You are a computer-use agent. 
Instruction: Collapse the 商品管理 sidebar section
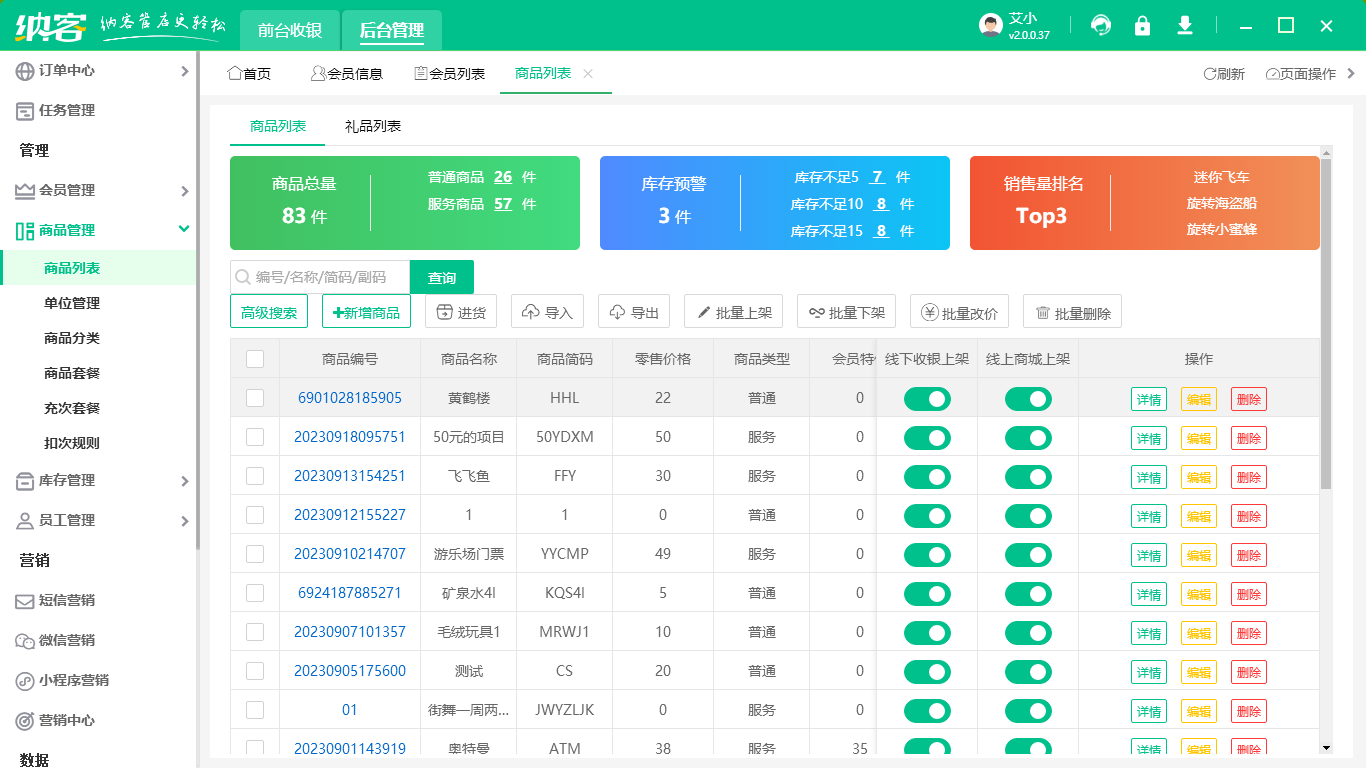[70, 229]
